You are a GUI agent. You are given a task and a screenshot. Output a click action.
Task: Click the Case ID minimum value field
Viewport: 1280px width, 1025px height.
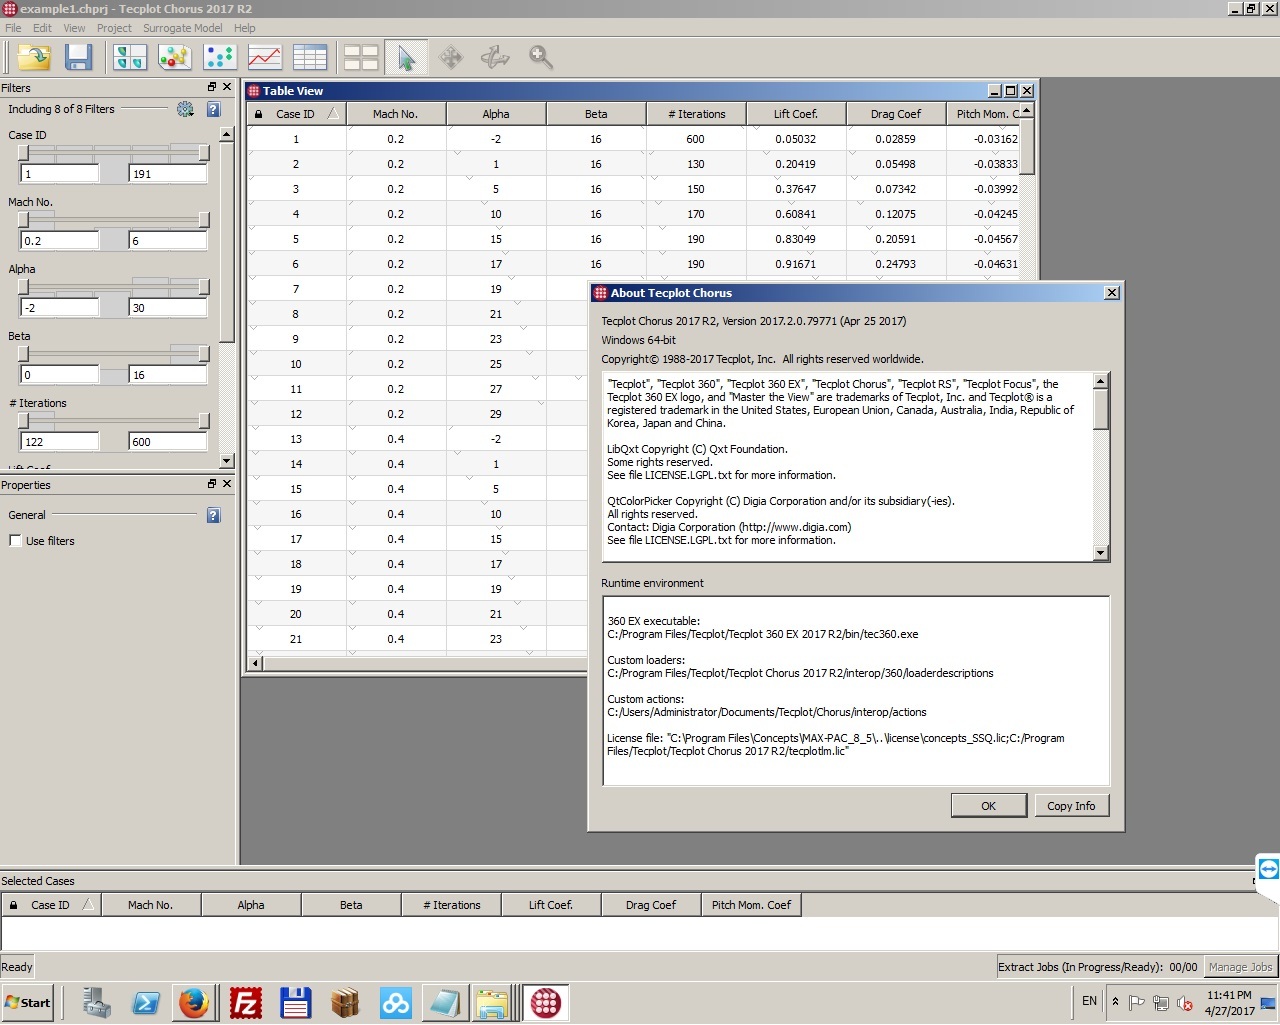60,174
